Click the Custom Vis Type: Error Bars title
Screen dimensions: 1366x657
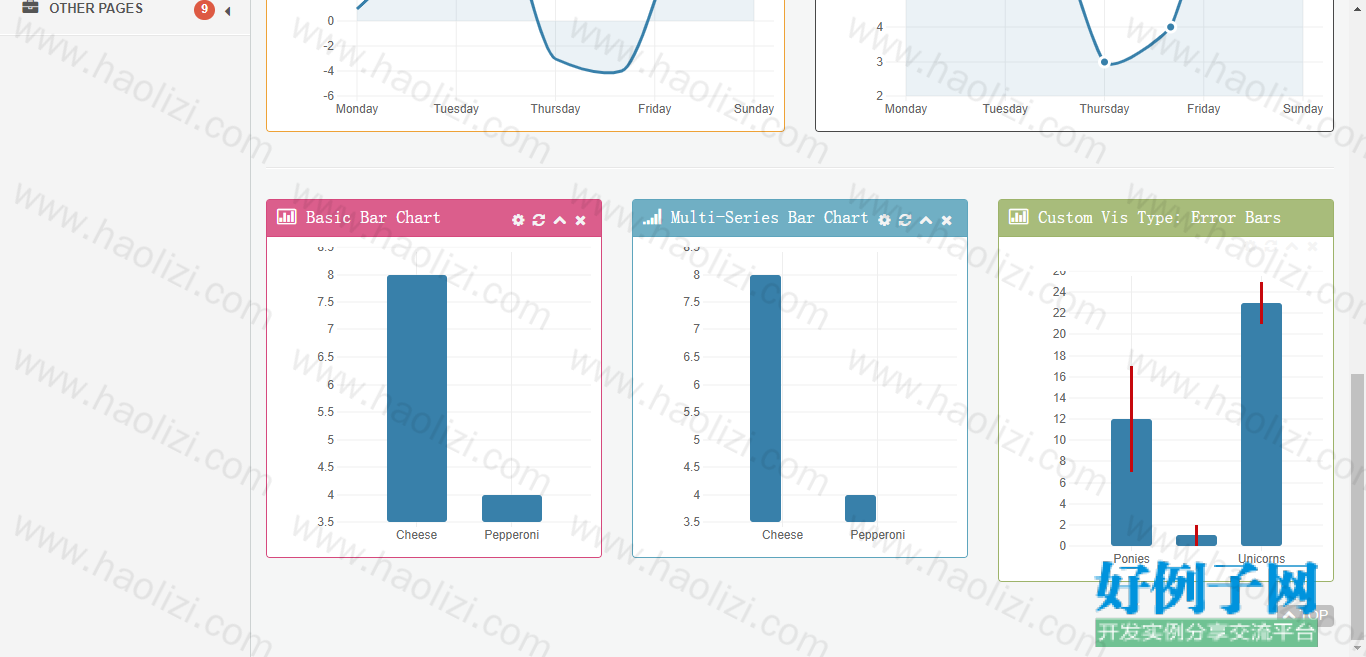(1159, 217)
